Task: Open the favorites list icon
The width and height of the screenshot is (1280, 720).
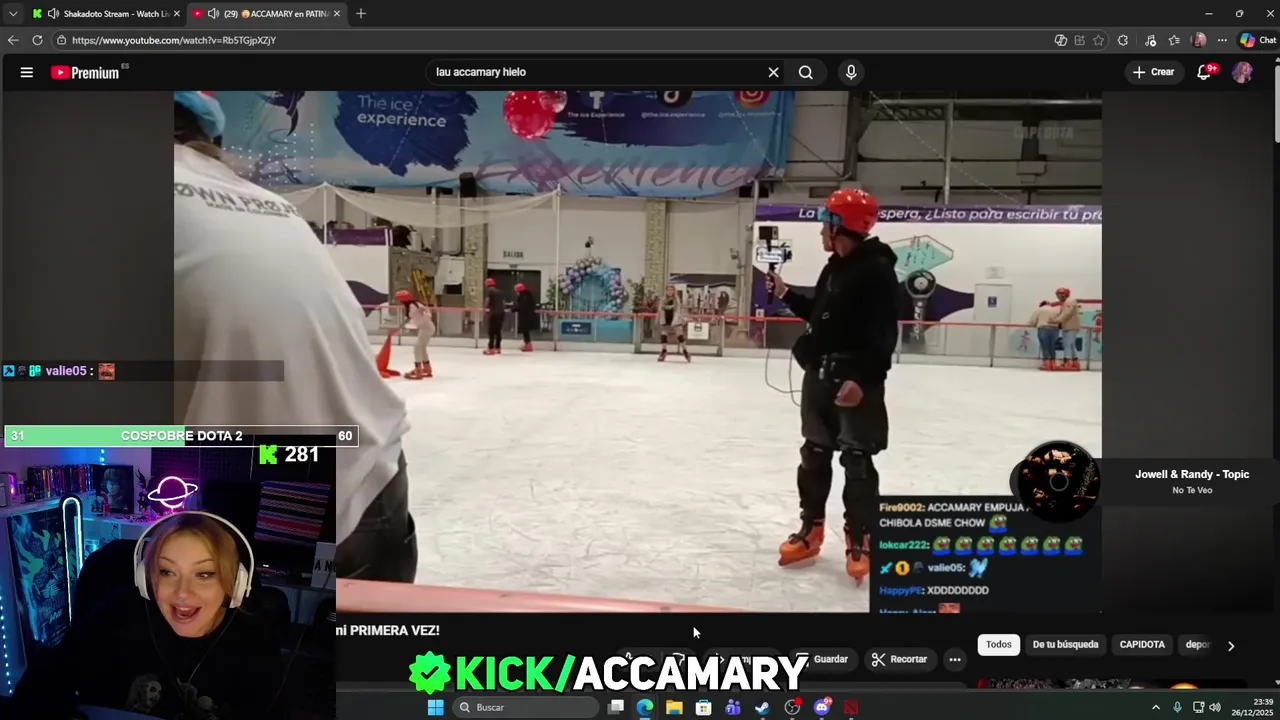Action: (x=1174, y=40)
